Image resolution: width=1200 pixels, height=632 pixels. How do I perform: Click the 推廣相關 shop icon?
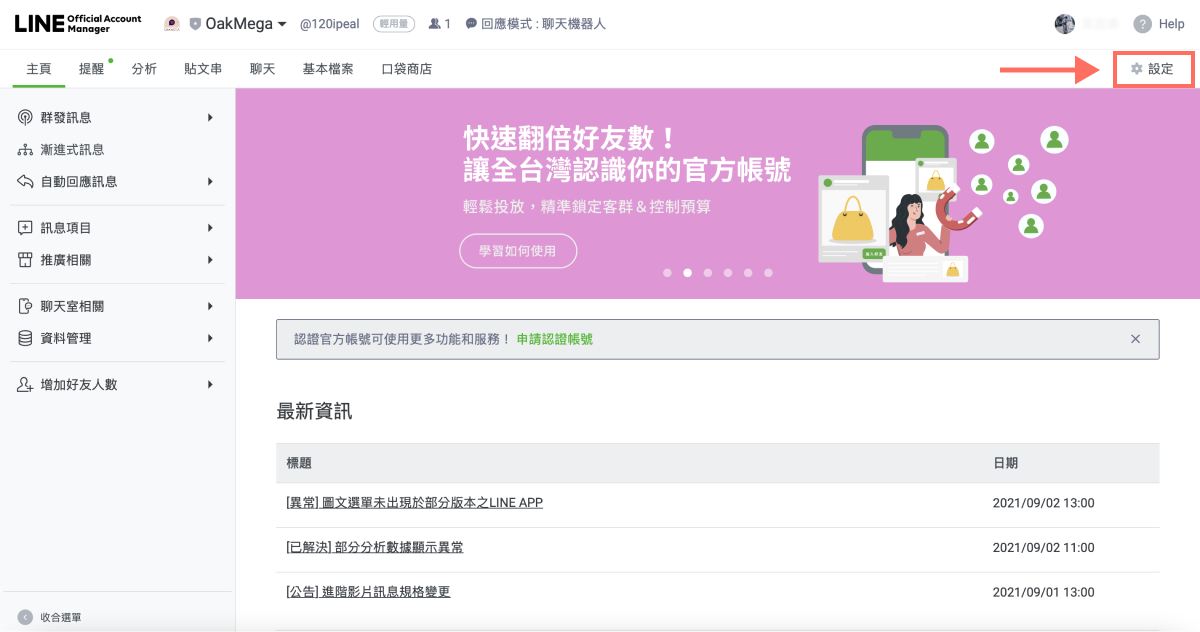[25, 260]
